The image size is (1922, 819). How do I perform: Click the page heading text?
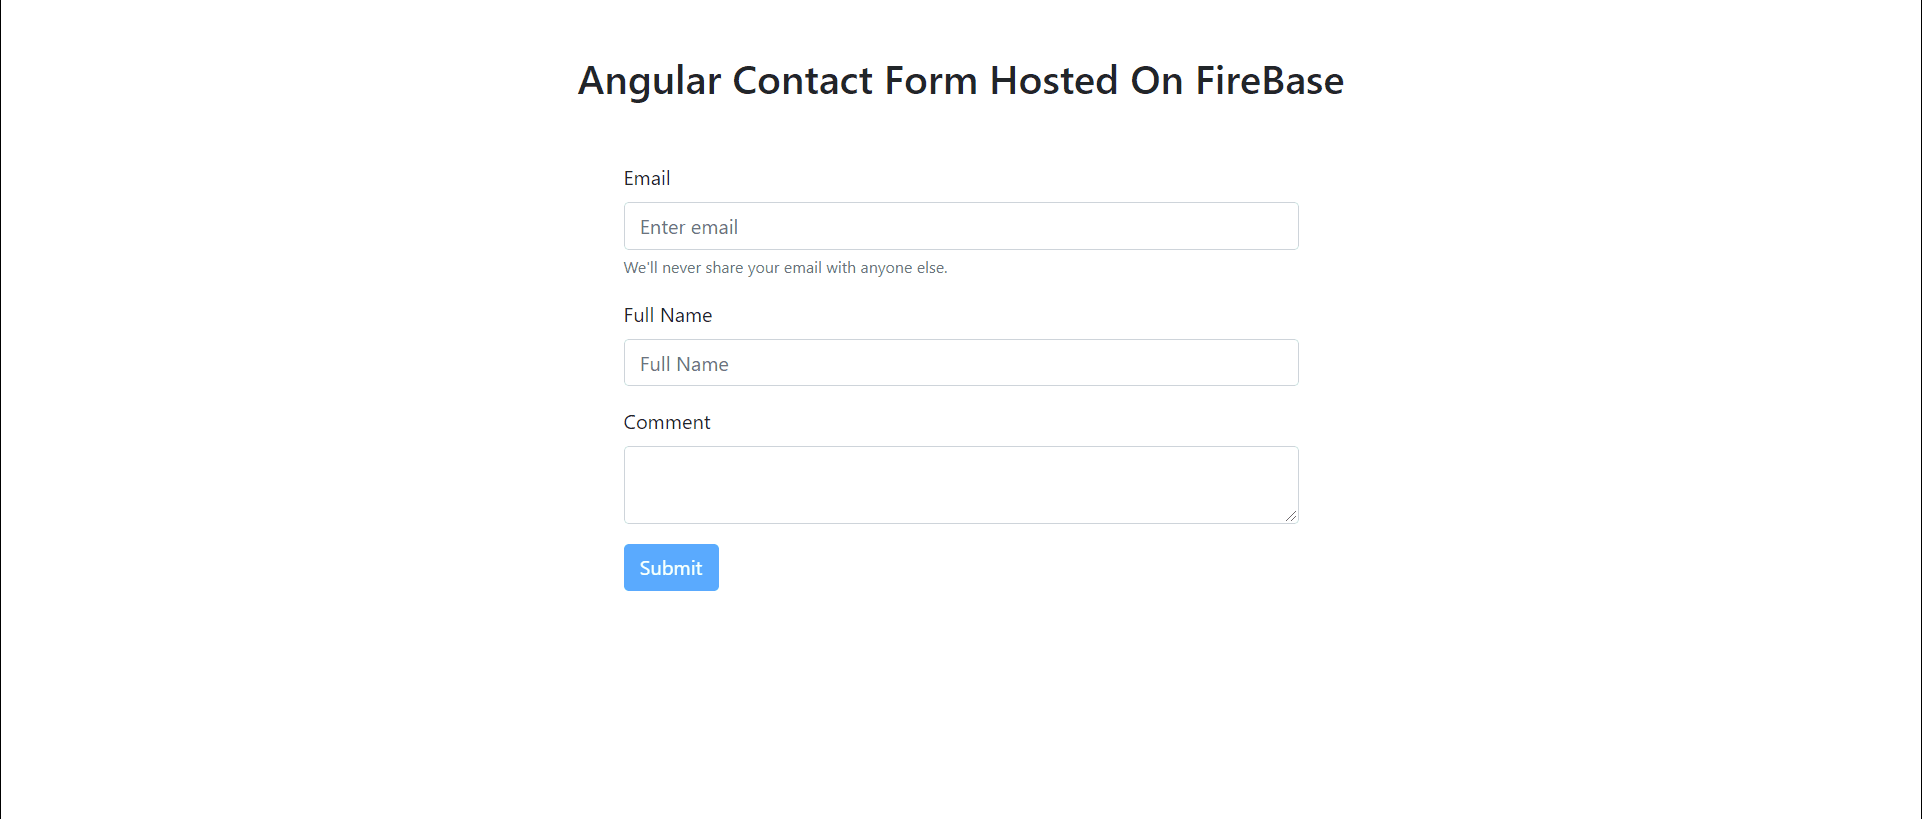click(x=960, y=80)
